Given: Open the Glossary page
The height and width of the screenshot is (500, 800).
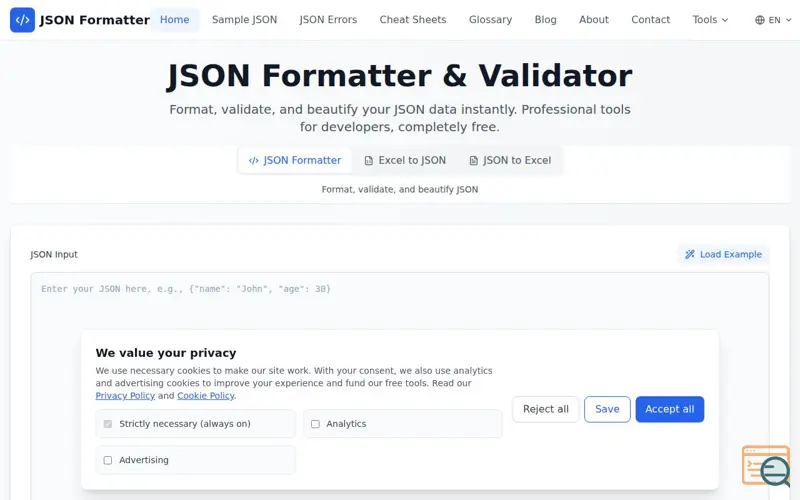Looking at the screenshot, I should coord(490,20).
